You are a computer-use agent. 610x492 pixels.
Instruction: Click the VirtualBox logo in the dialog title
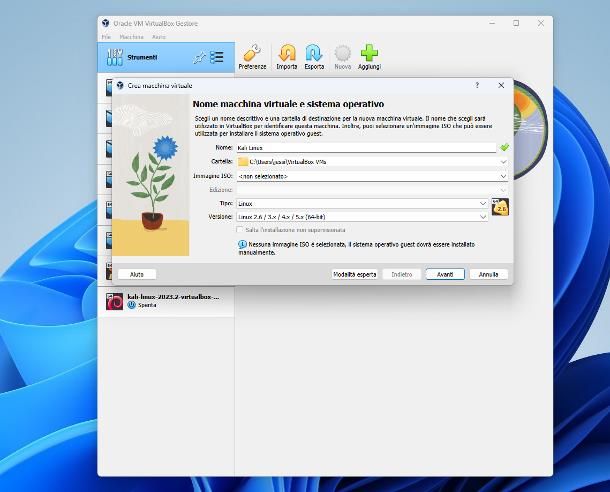point(120,85)
